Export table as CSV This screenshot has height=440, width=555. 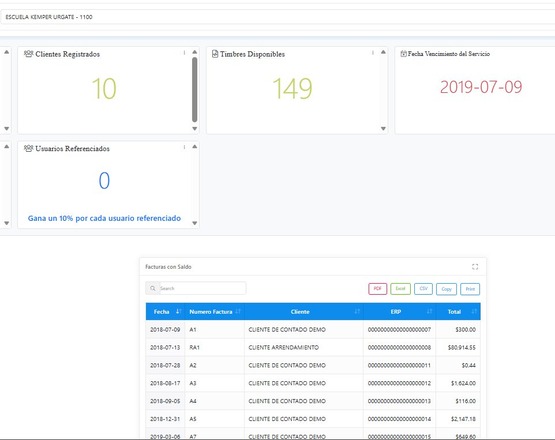(x=423, y=289)
